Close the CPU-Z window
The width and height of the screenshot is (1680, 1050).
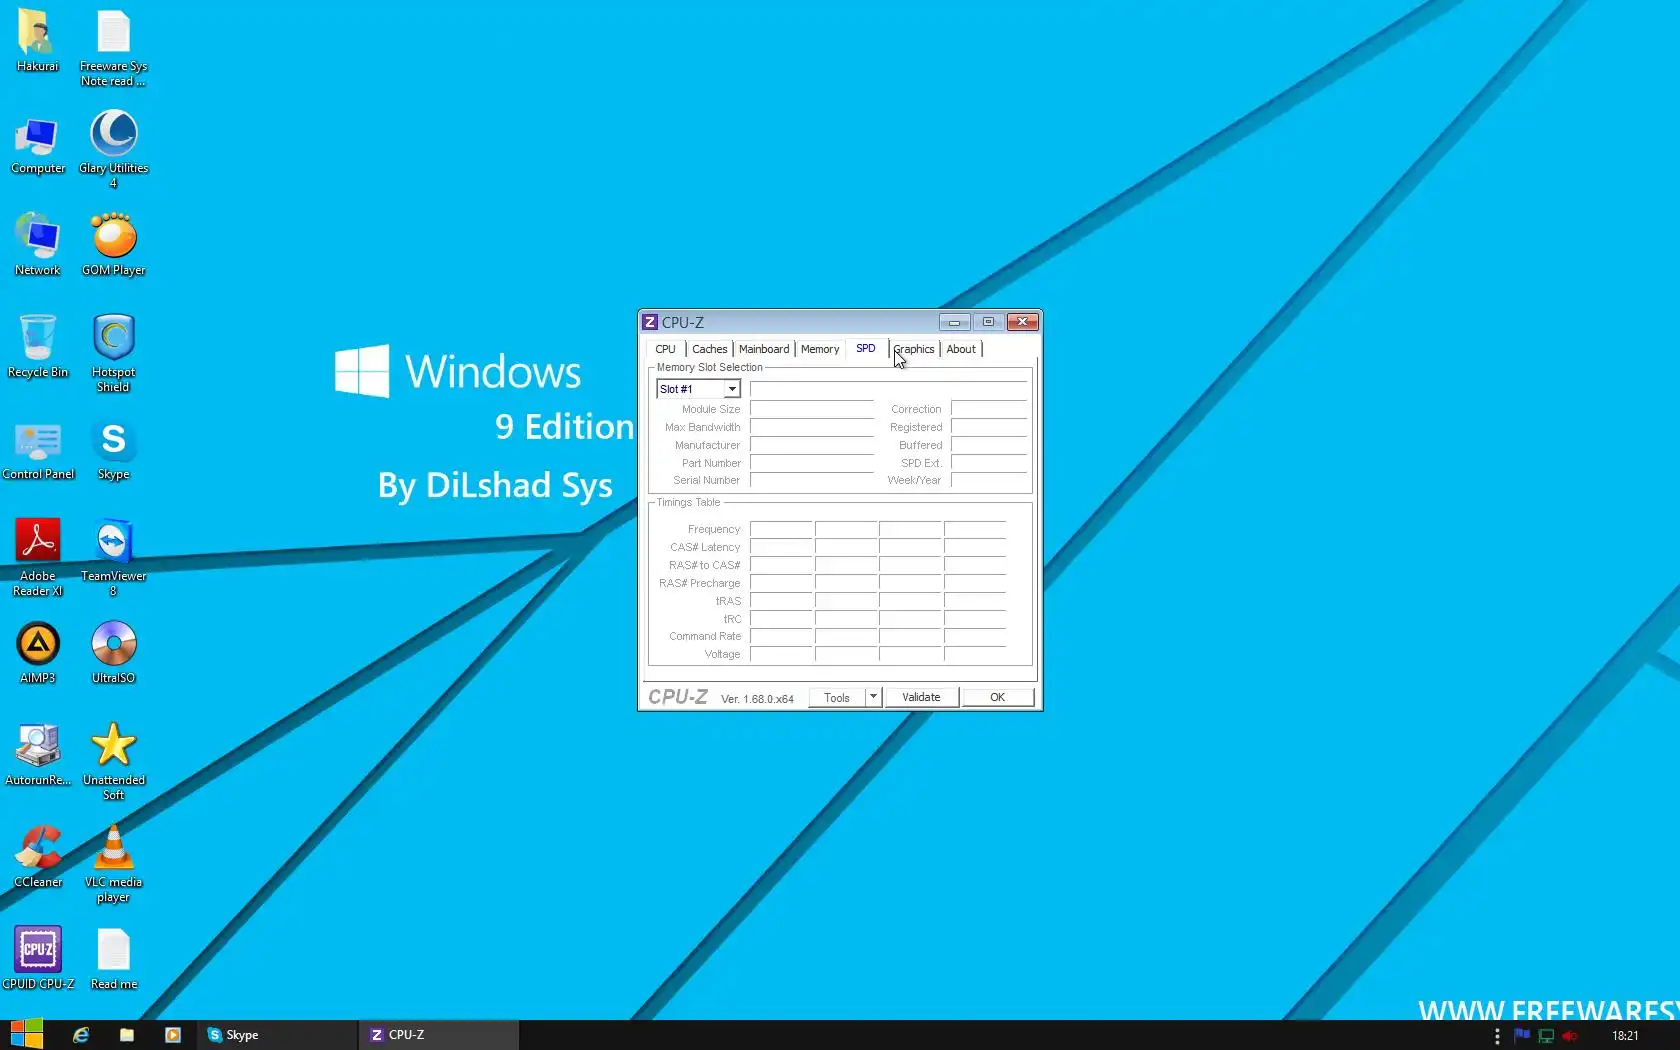[1022, 322]
